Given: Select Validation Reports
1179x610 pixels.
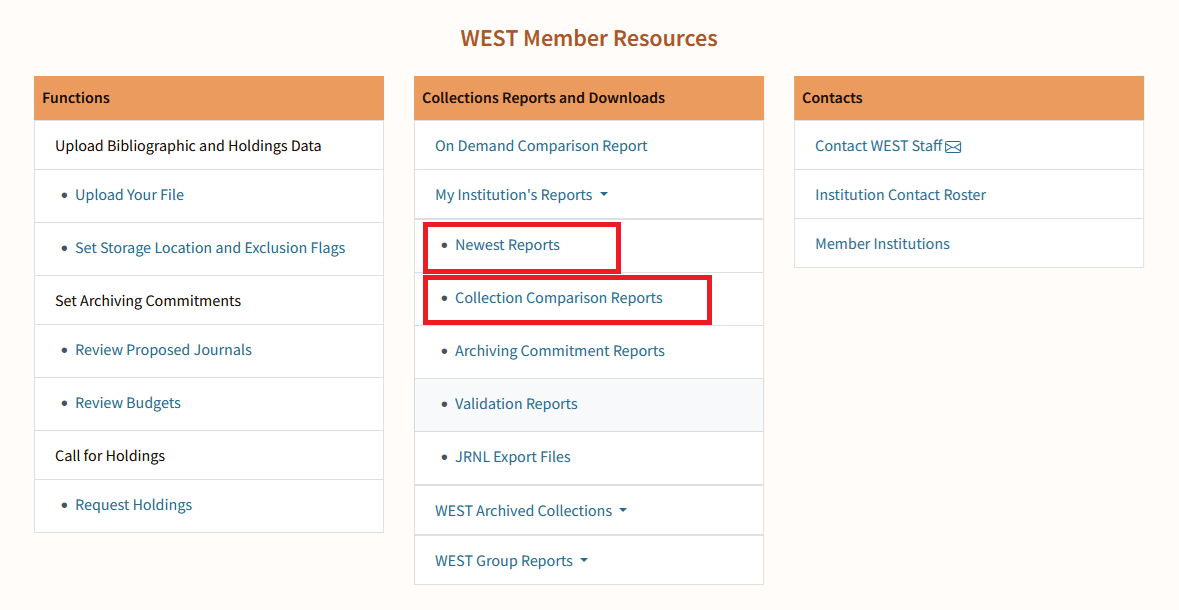Looking at the screenshot, I should pyautogui.click(x=516, y=404).
